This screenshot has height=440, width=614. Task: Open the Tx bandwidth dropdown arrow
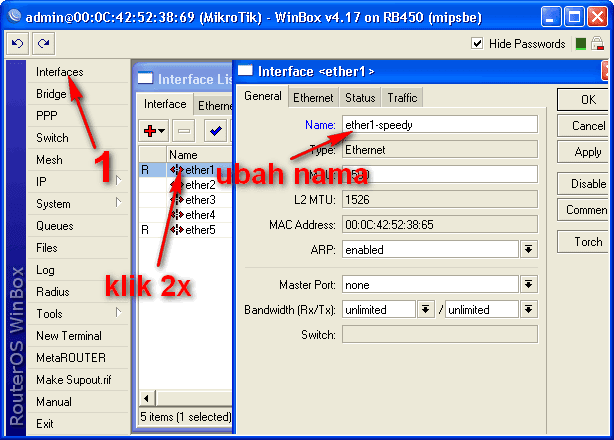tap(528, 310)
